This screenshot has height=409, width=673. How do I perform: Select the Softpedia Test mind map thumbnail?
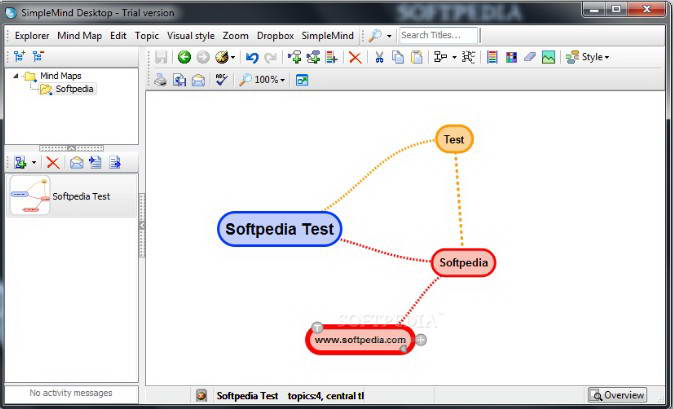click(71, 196)
